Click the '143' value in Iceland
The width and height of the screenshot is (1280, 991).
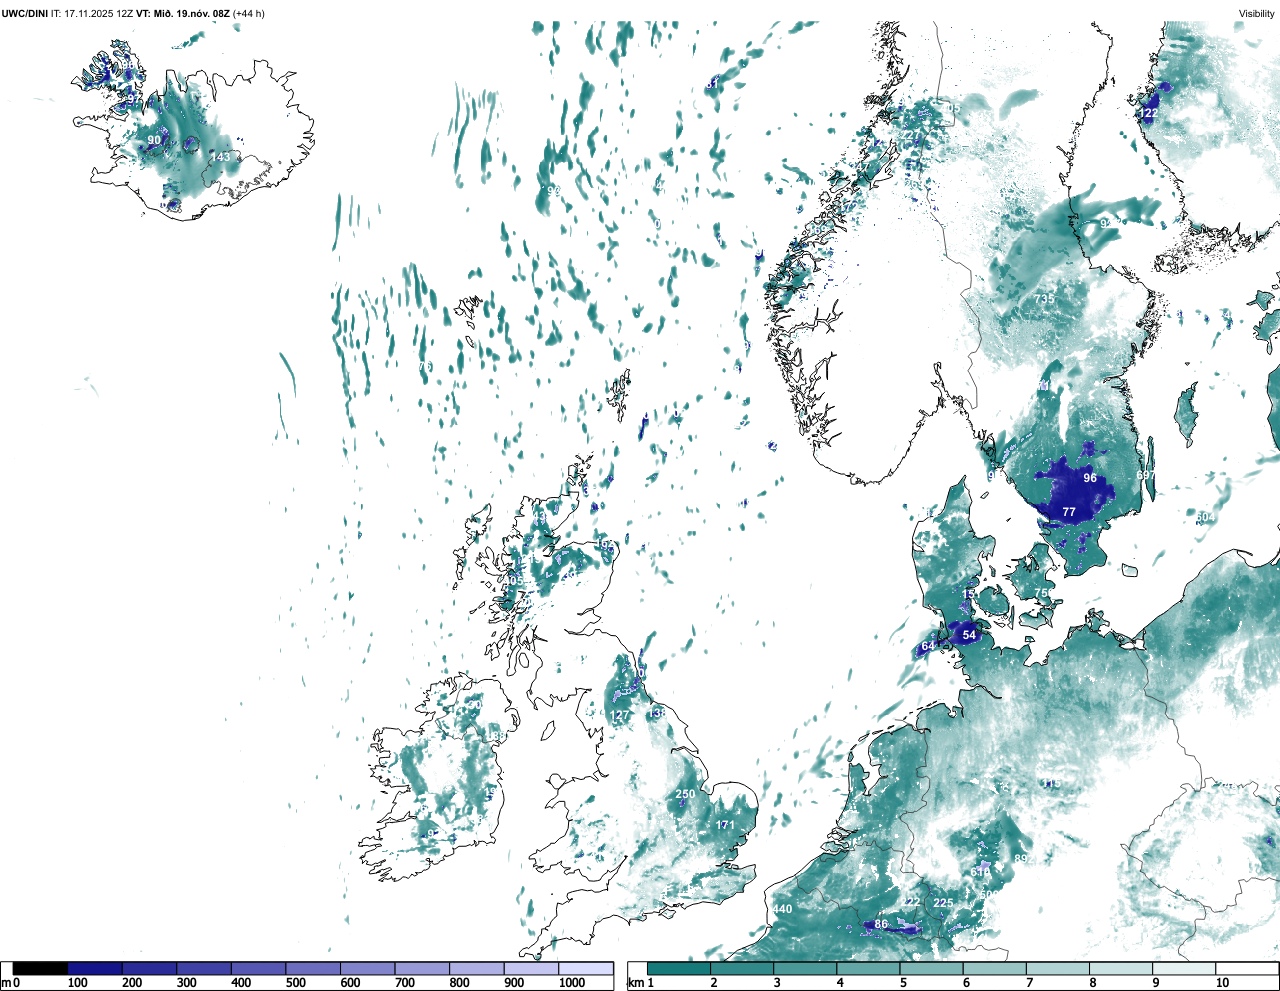220,157
